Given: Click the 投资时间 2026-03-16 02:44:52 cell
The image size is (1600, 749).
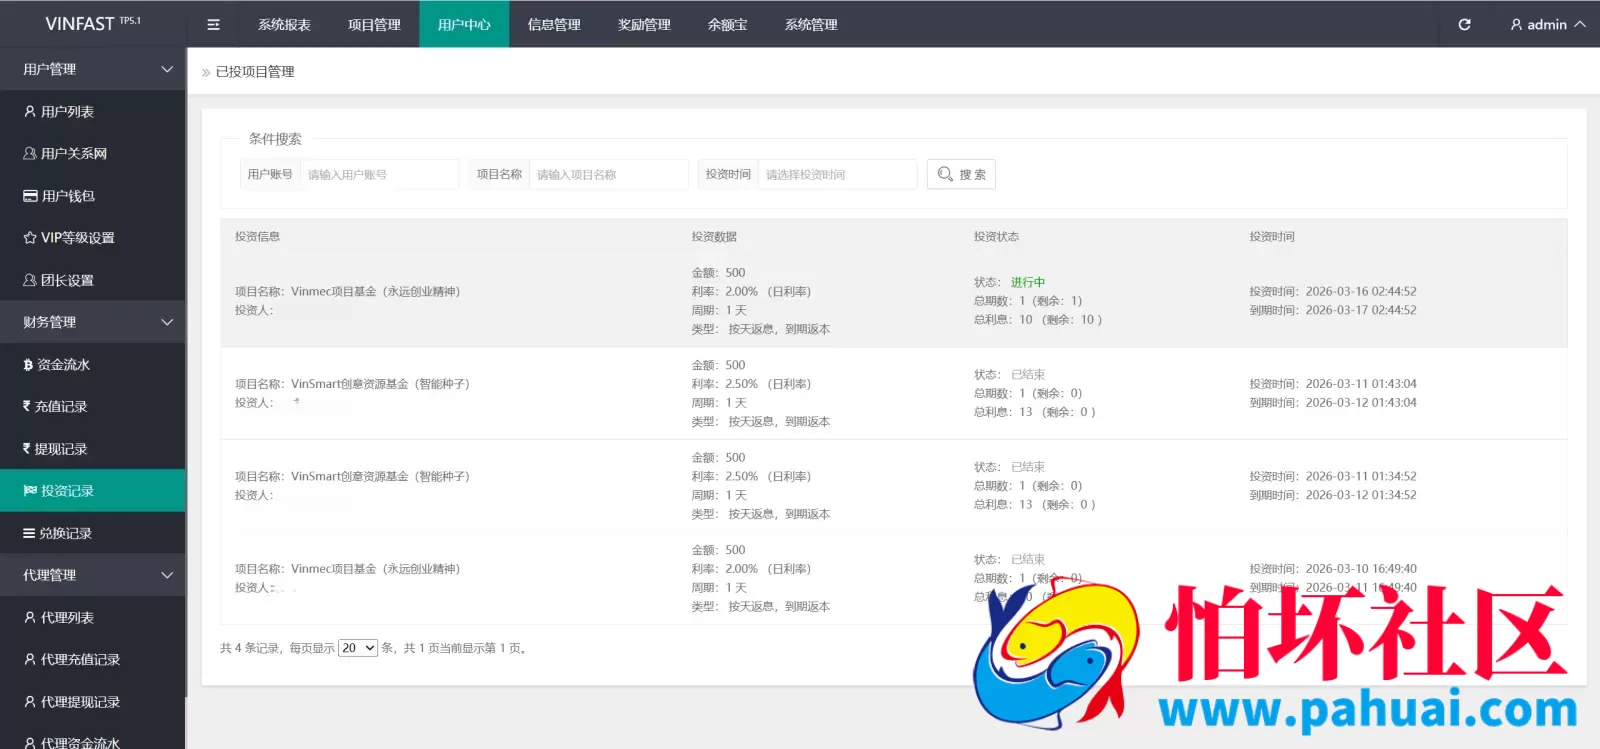Looking at the screenshot, I should tap(1333, 292).
